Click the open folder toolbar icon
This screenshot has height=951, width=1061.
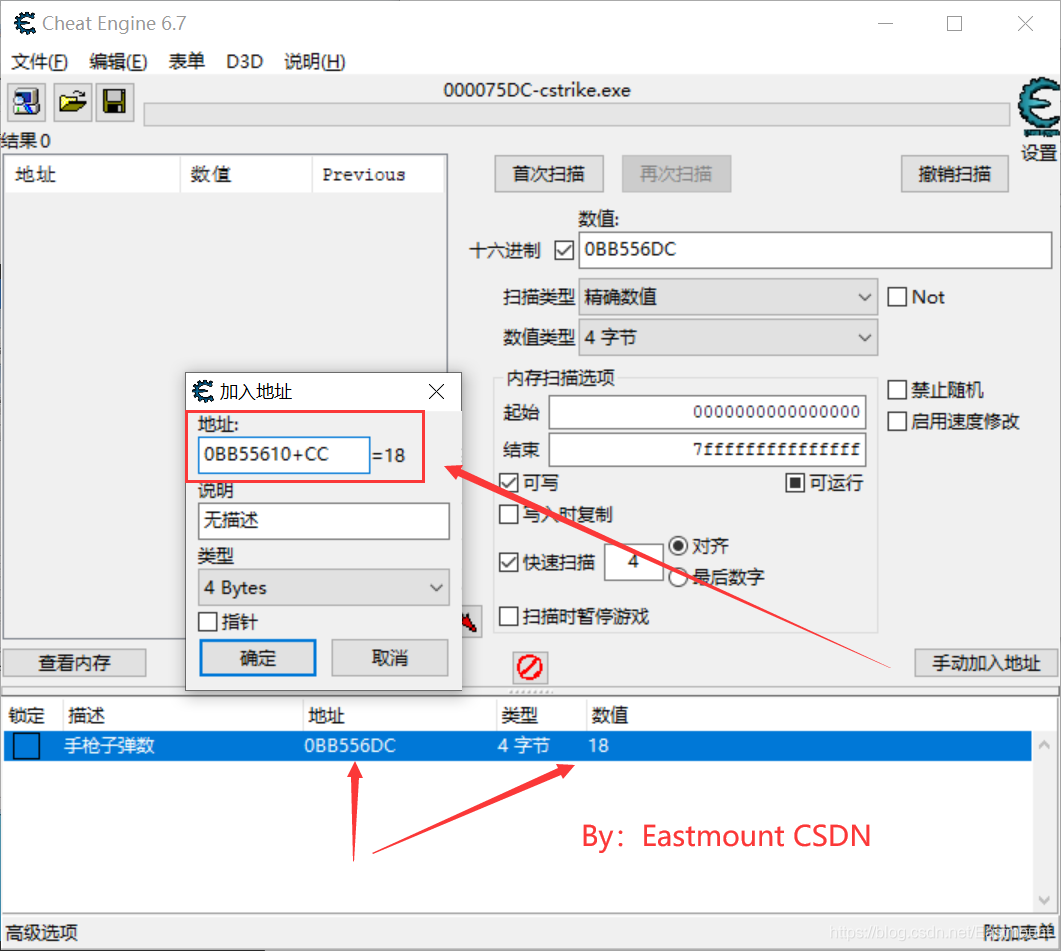click(72, 103)
